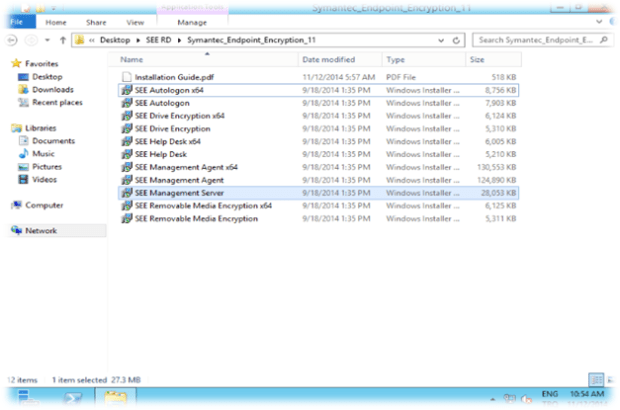Select the SEE Autologon x64 installer icon
620x410 pixels.
point(126,89)
